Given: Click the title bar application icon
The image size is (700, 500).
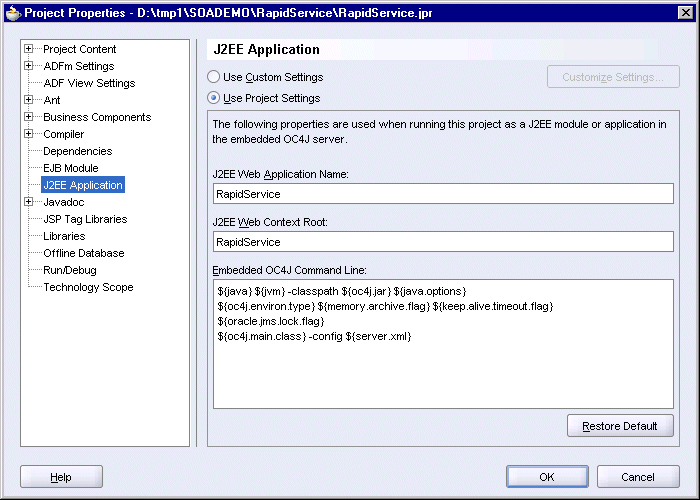Looking at the screenshot, I should click(13, 12).
